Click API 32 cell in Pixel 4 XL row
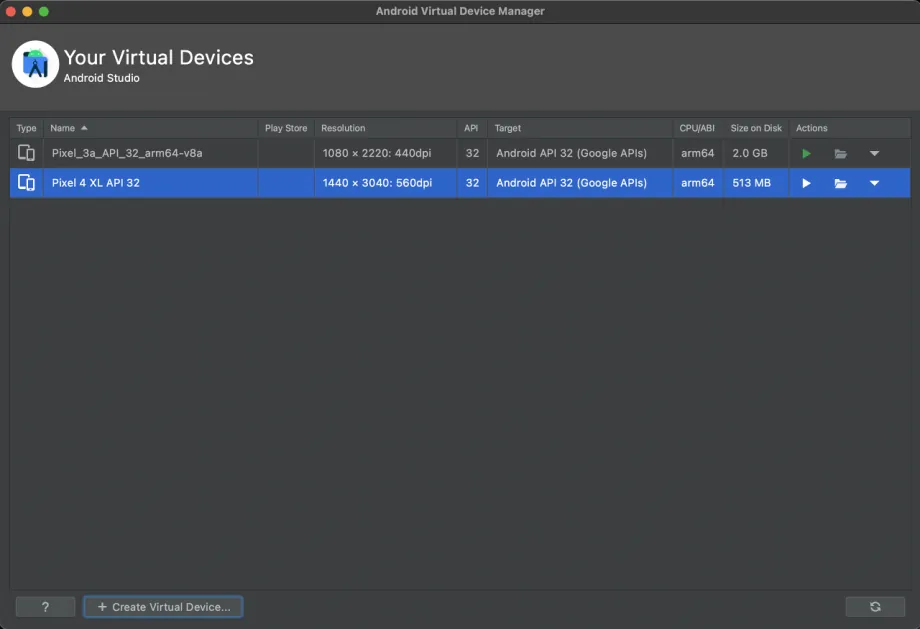Screen dimensions: 920x629 point(472,182)
